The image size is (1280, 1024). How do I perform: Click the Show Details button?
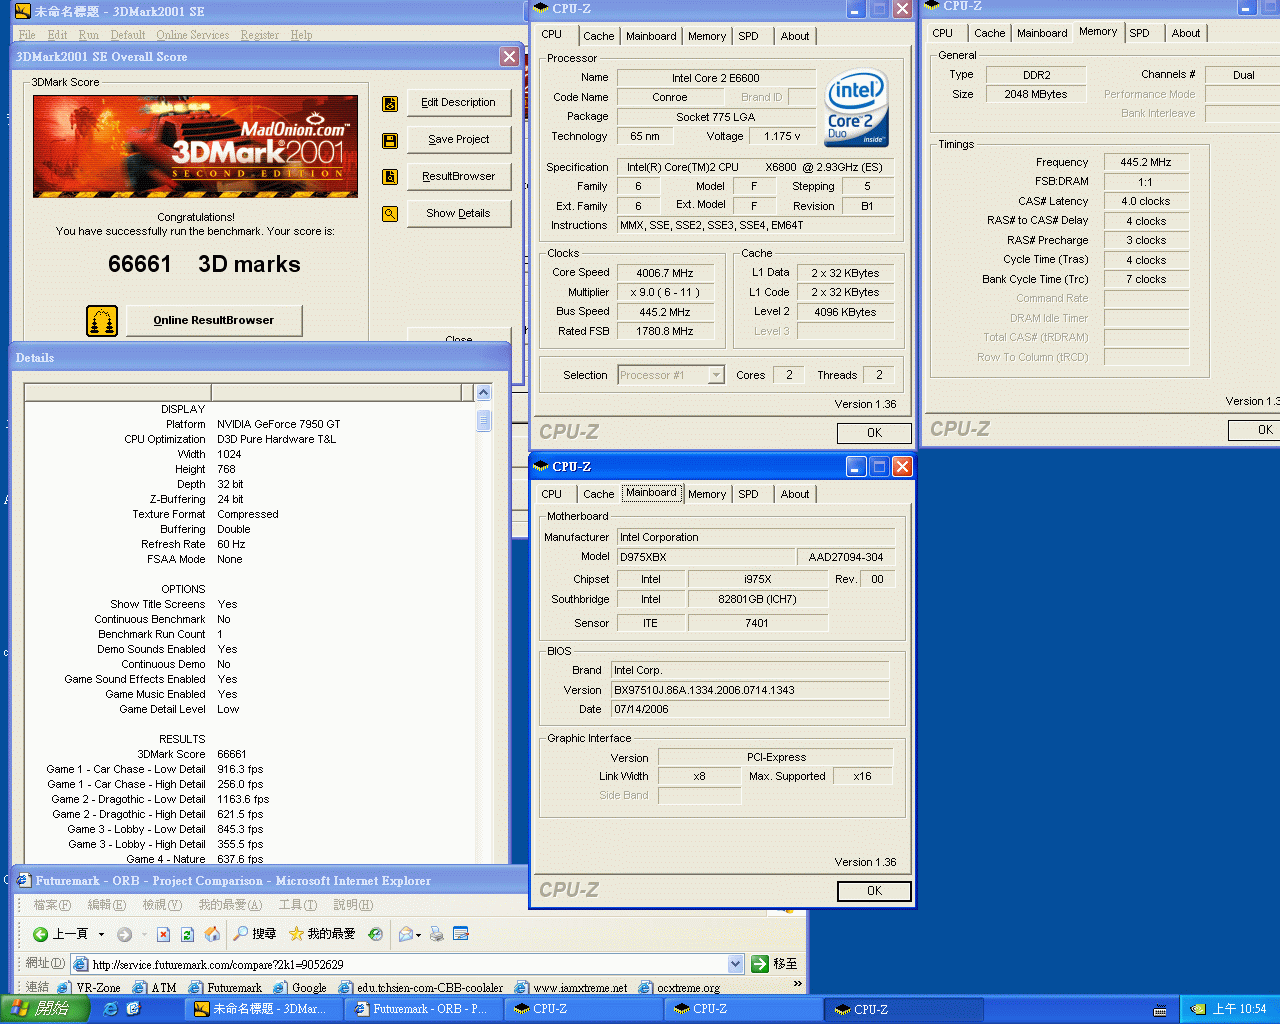(x=458, y=214)
